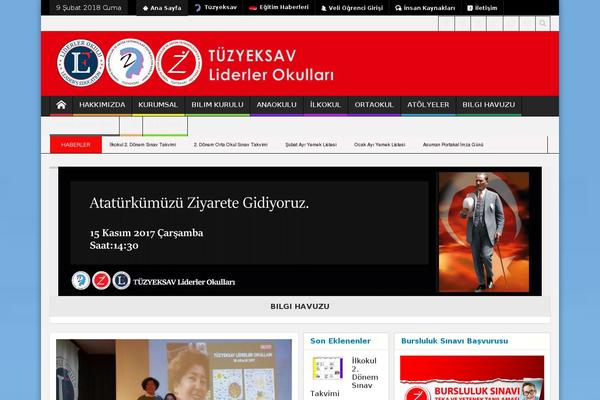600x400 pixels.
Task: Click the home icon in the main navigation bar
Action: pos(61,105)
